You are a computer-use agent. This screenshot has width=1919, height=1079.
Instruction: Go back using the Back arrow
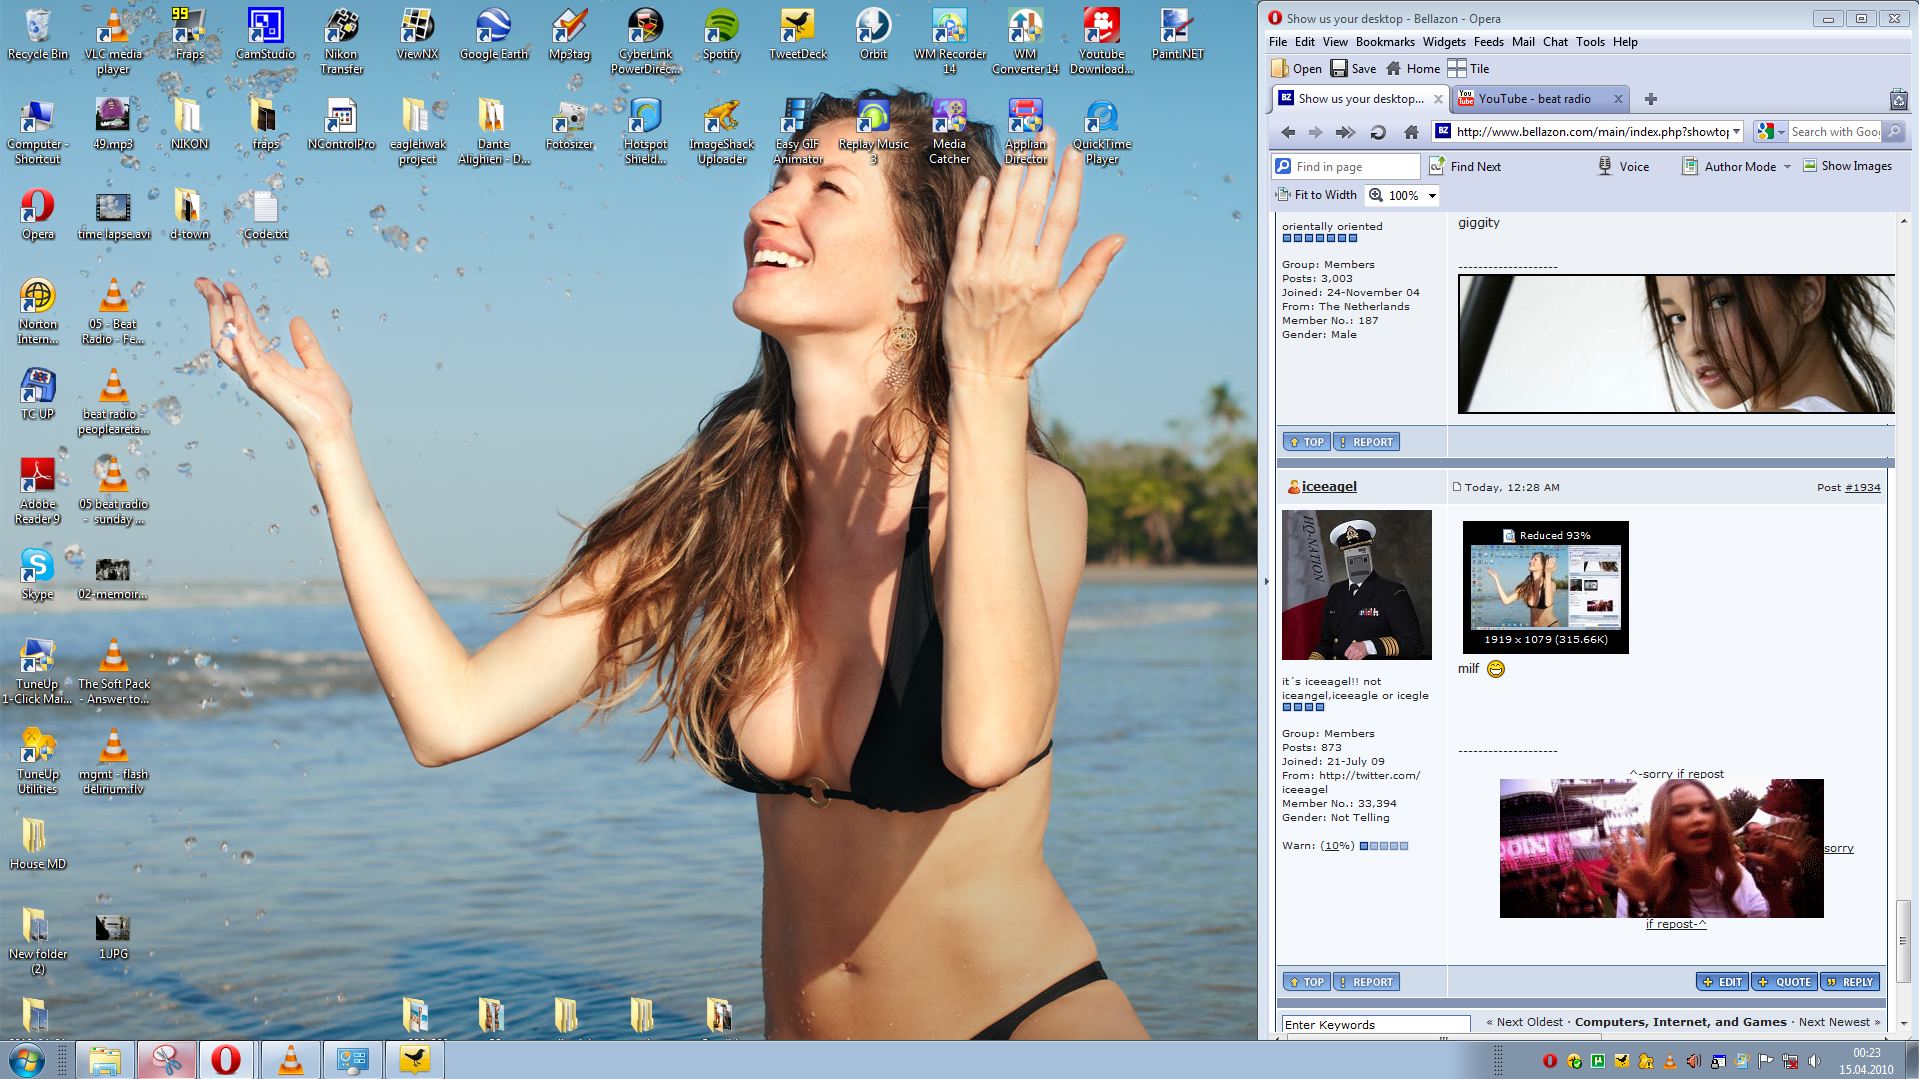coord(1288,132)
